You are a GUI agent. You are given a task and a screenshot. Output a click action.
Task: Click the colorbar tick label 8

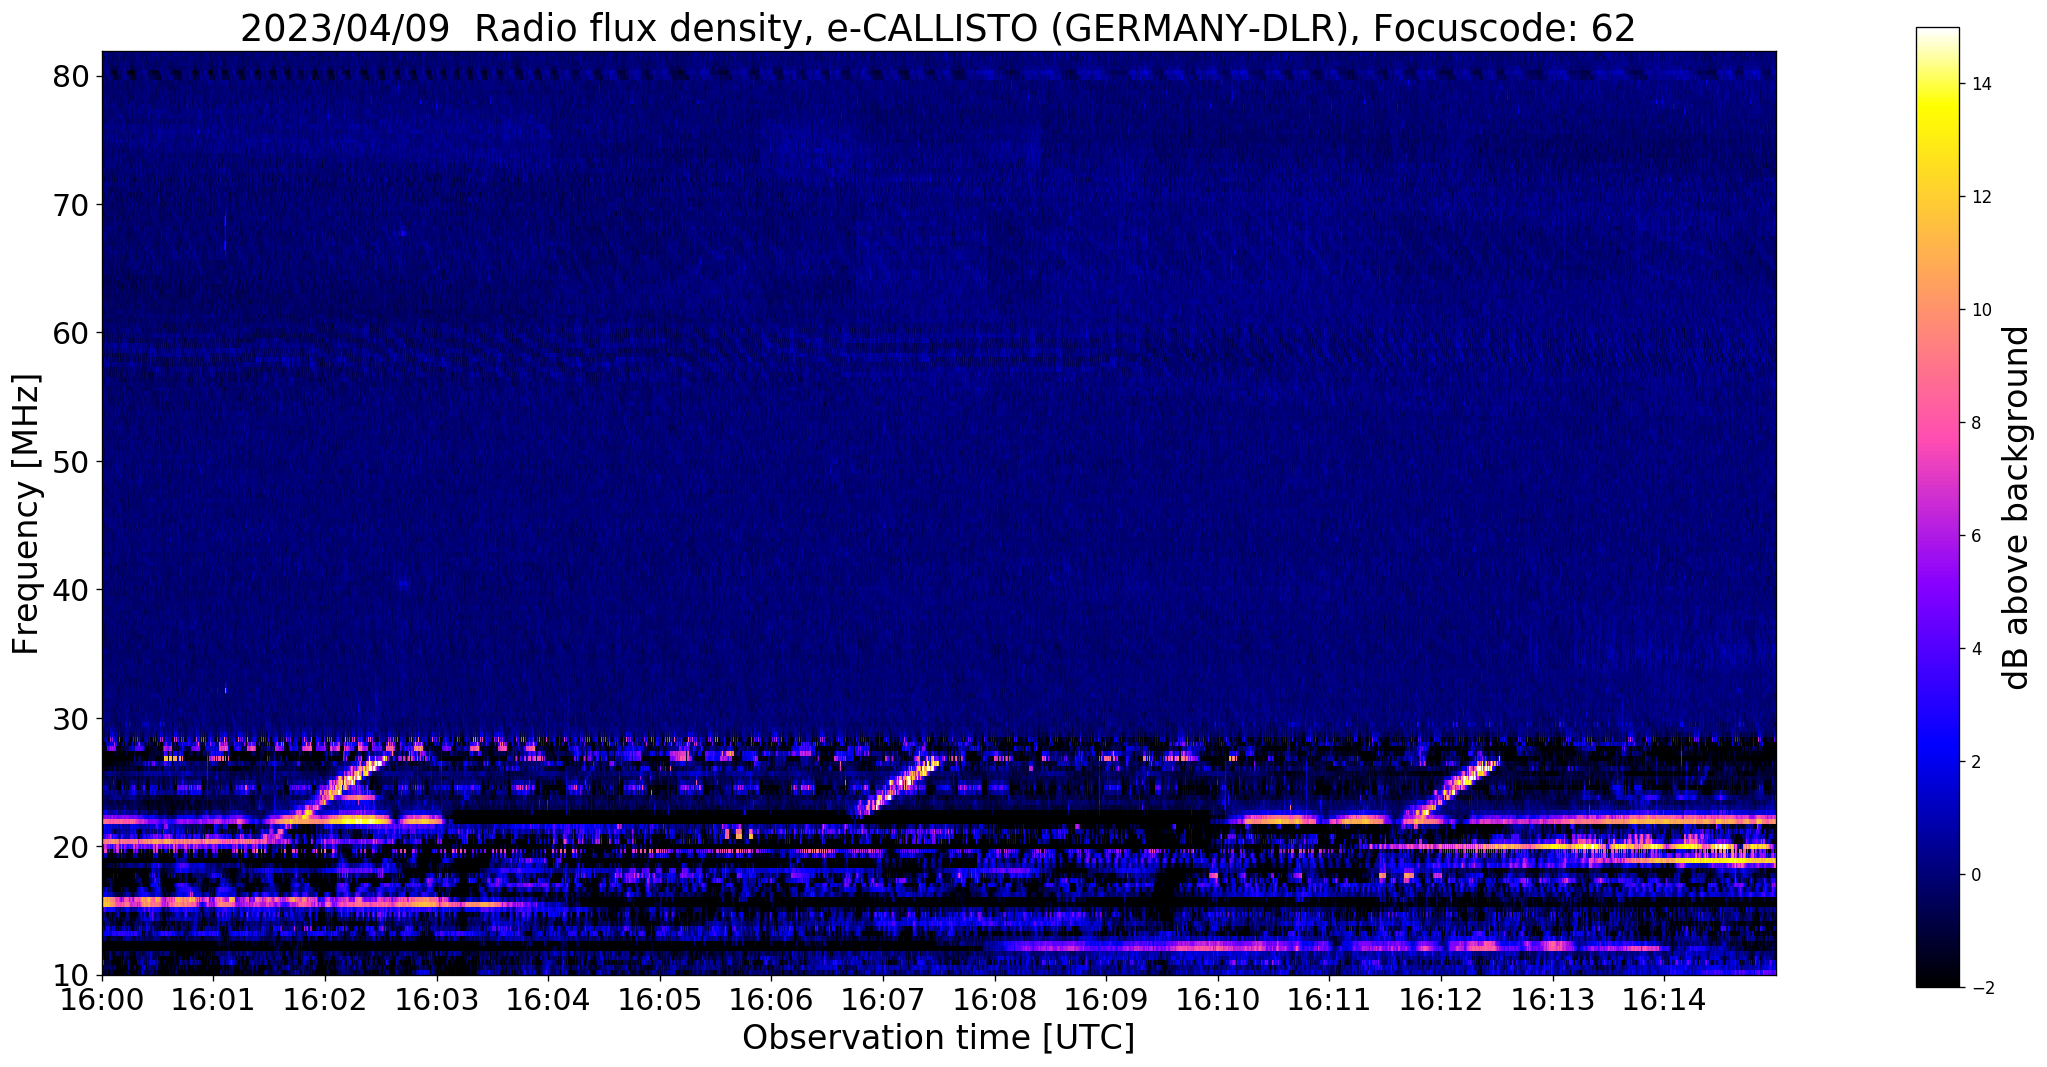(1975, 423)
